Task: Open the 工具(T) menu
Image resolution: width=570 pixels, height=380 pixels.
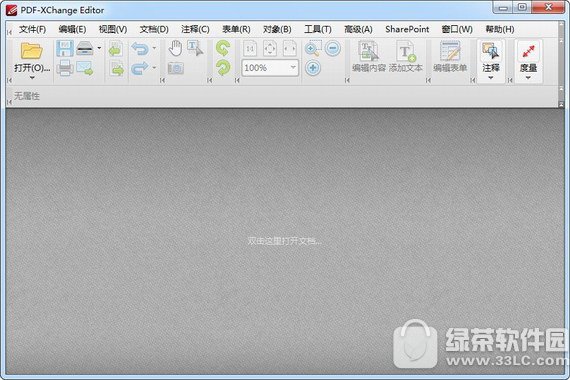Action: pyautogui.click(x=318, y=29)
